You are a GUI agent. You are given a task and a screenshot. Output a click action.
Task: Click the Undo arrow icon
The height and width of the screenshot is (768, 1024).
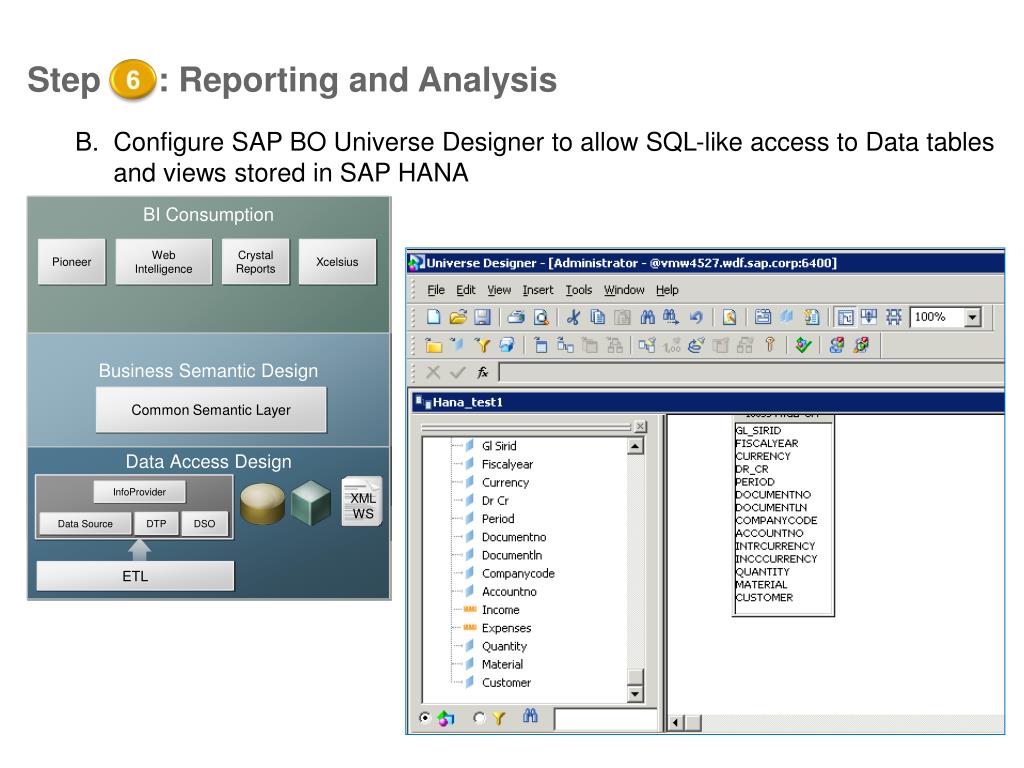pos(696,317)
